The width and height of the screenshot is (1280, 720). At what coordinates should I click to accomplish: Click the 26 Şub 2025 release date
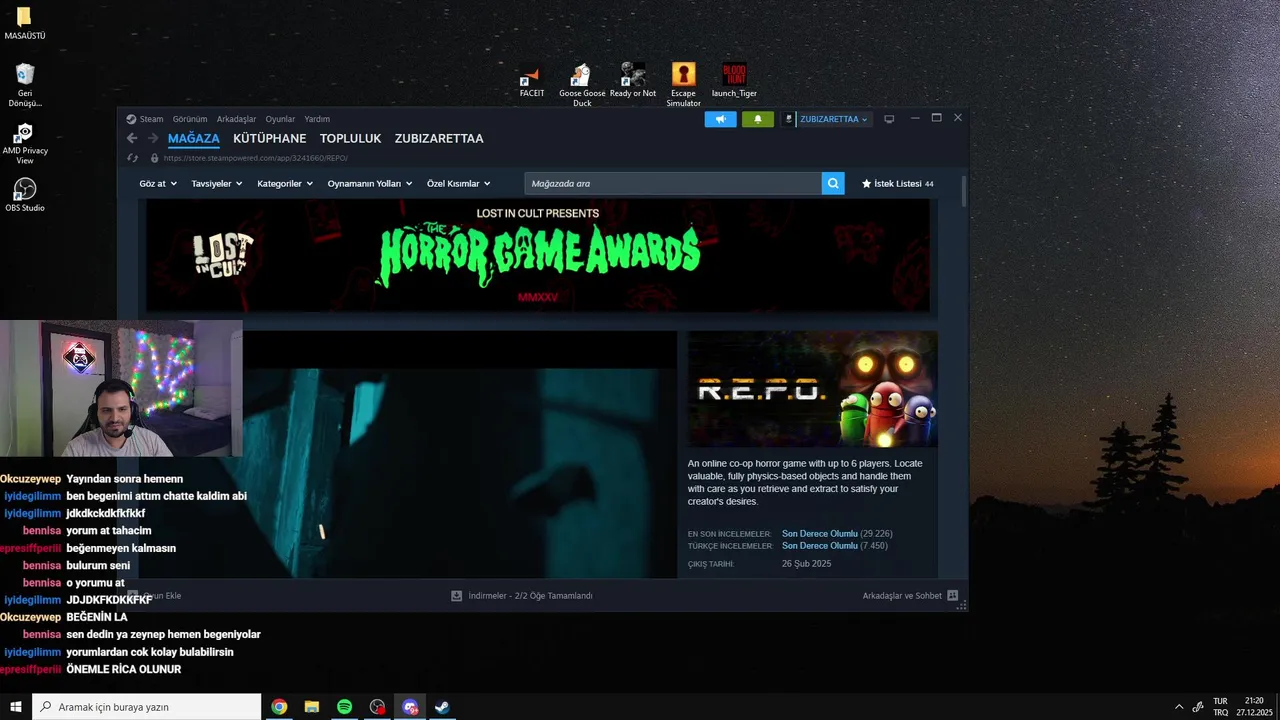(x=806, y=564)
